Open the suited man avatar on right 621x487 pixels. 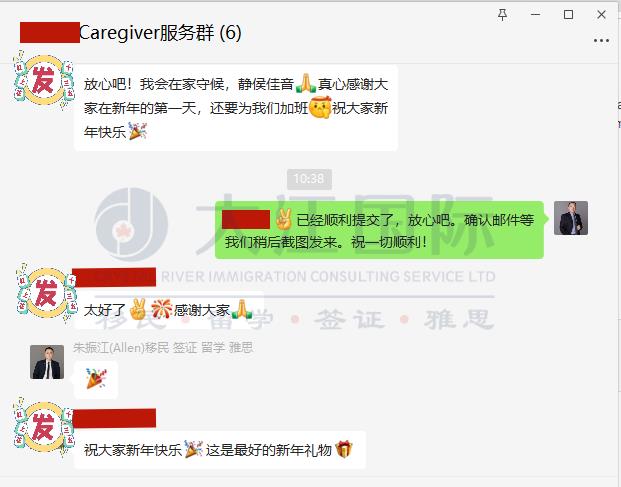tap(571, 218)
